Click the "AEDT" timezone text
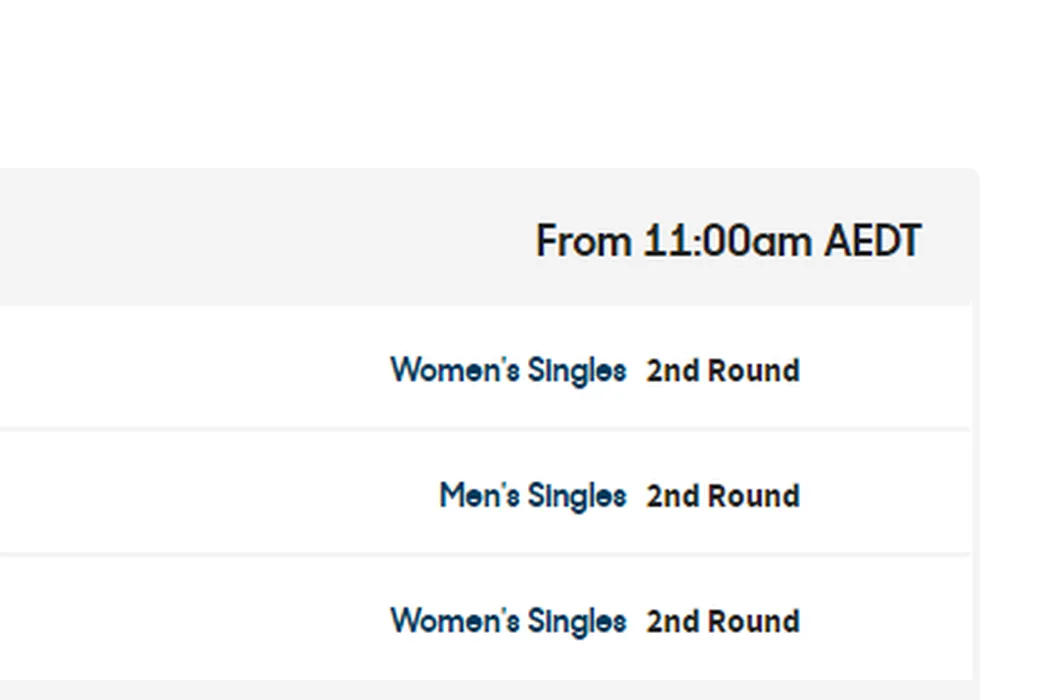 click(872, 242)
